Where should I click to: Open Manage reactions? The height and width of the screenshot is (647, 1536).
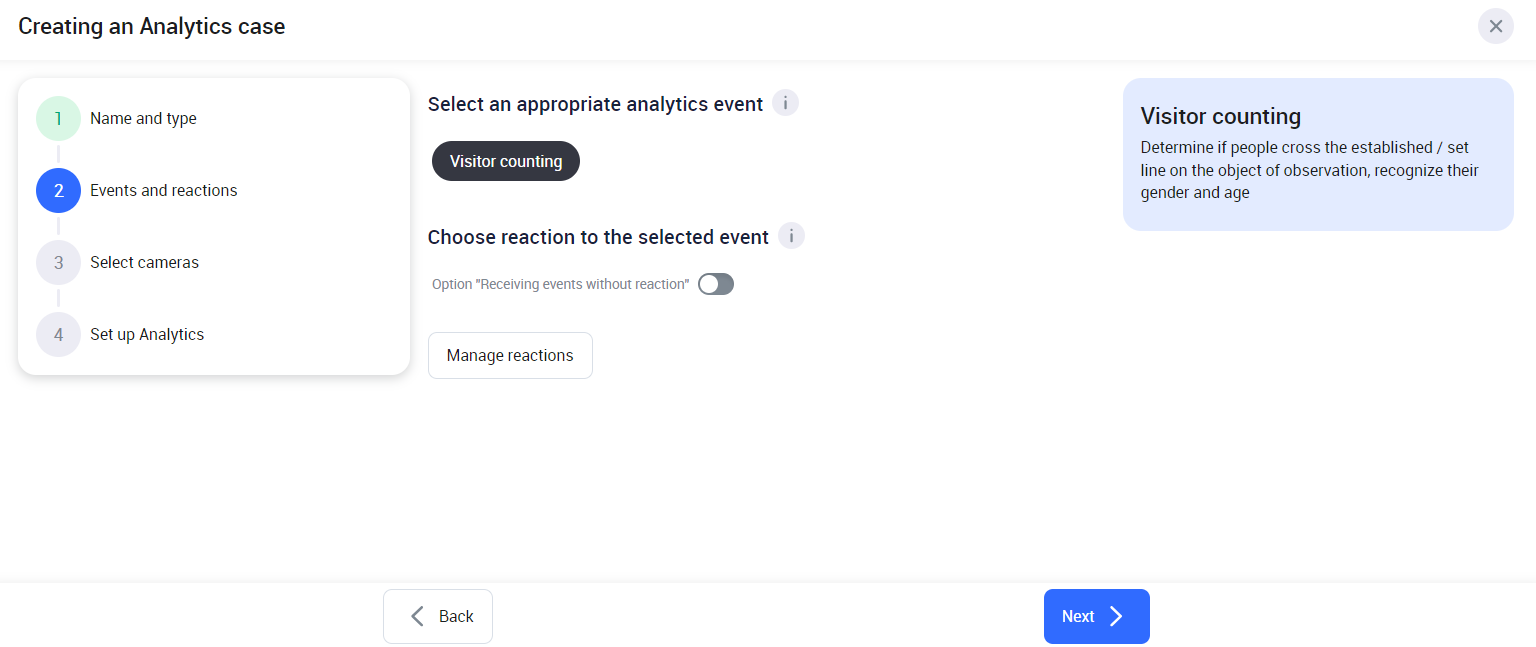[510, 356]
